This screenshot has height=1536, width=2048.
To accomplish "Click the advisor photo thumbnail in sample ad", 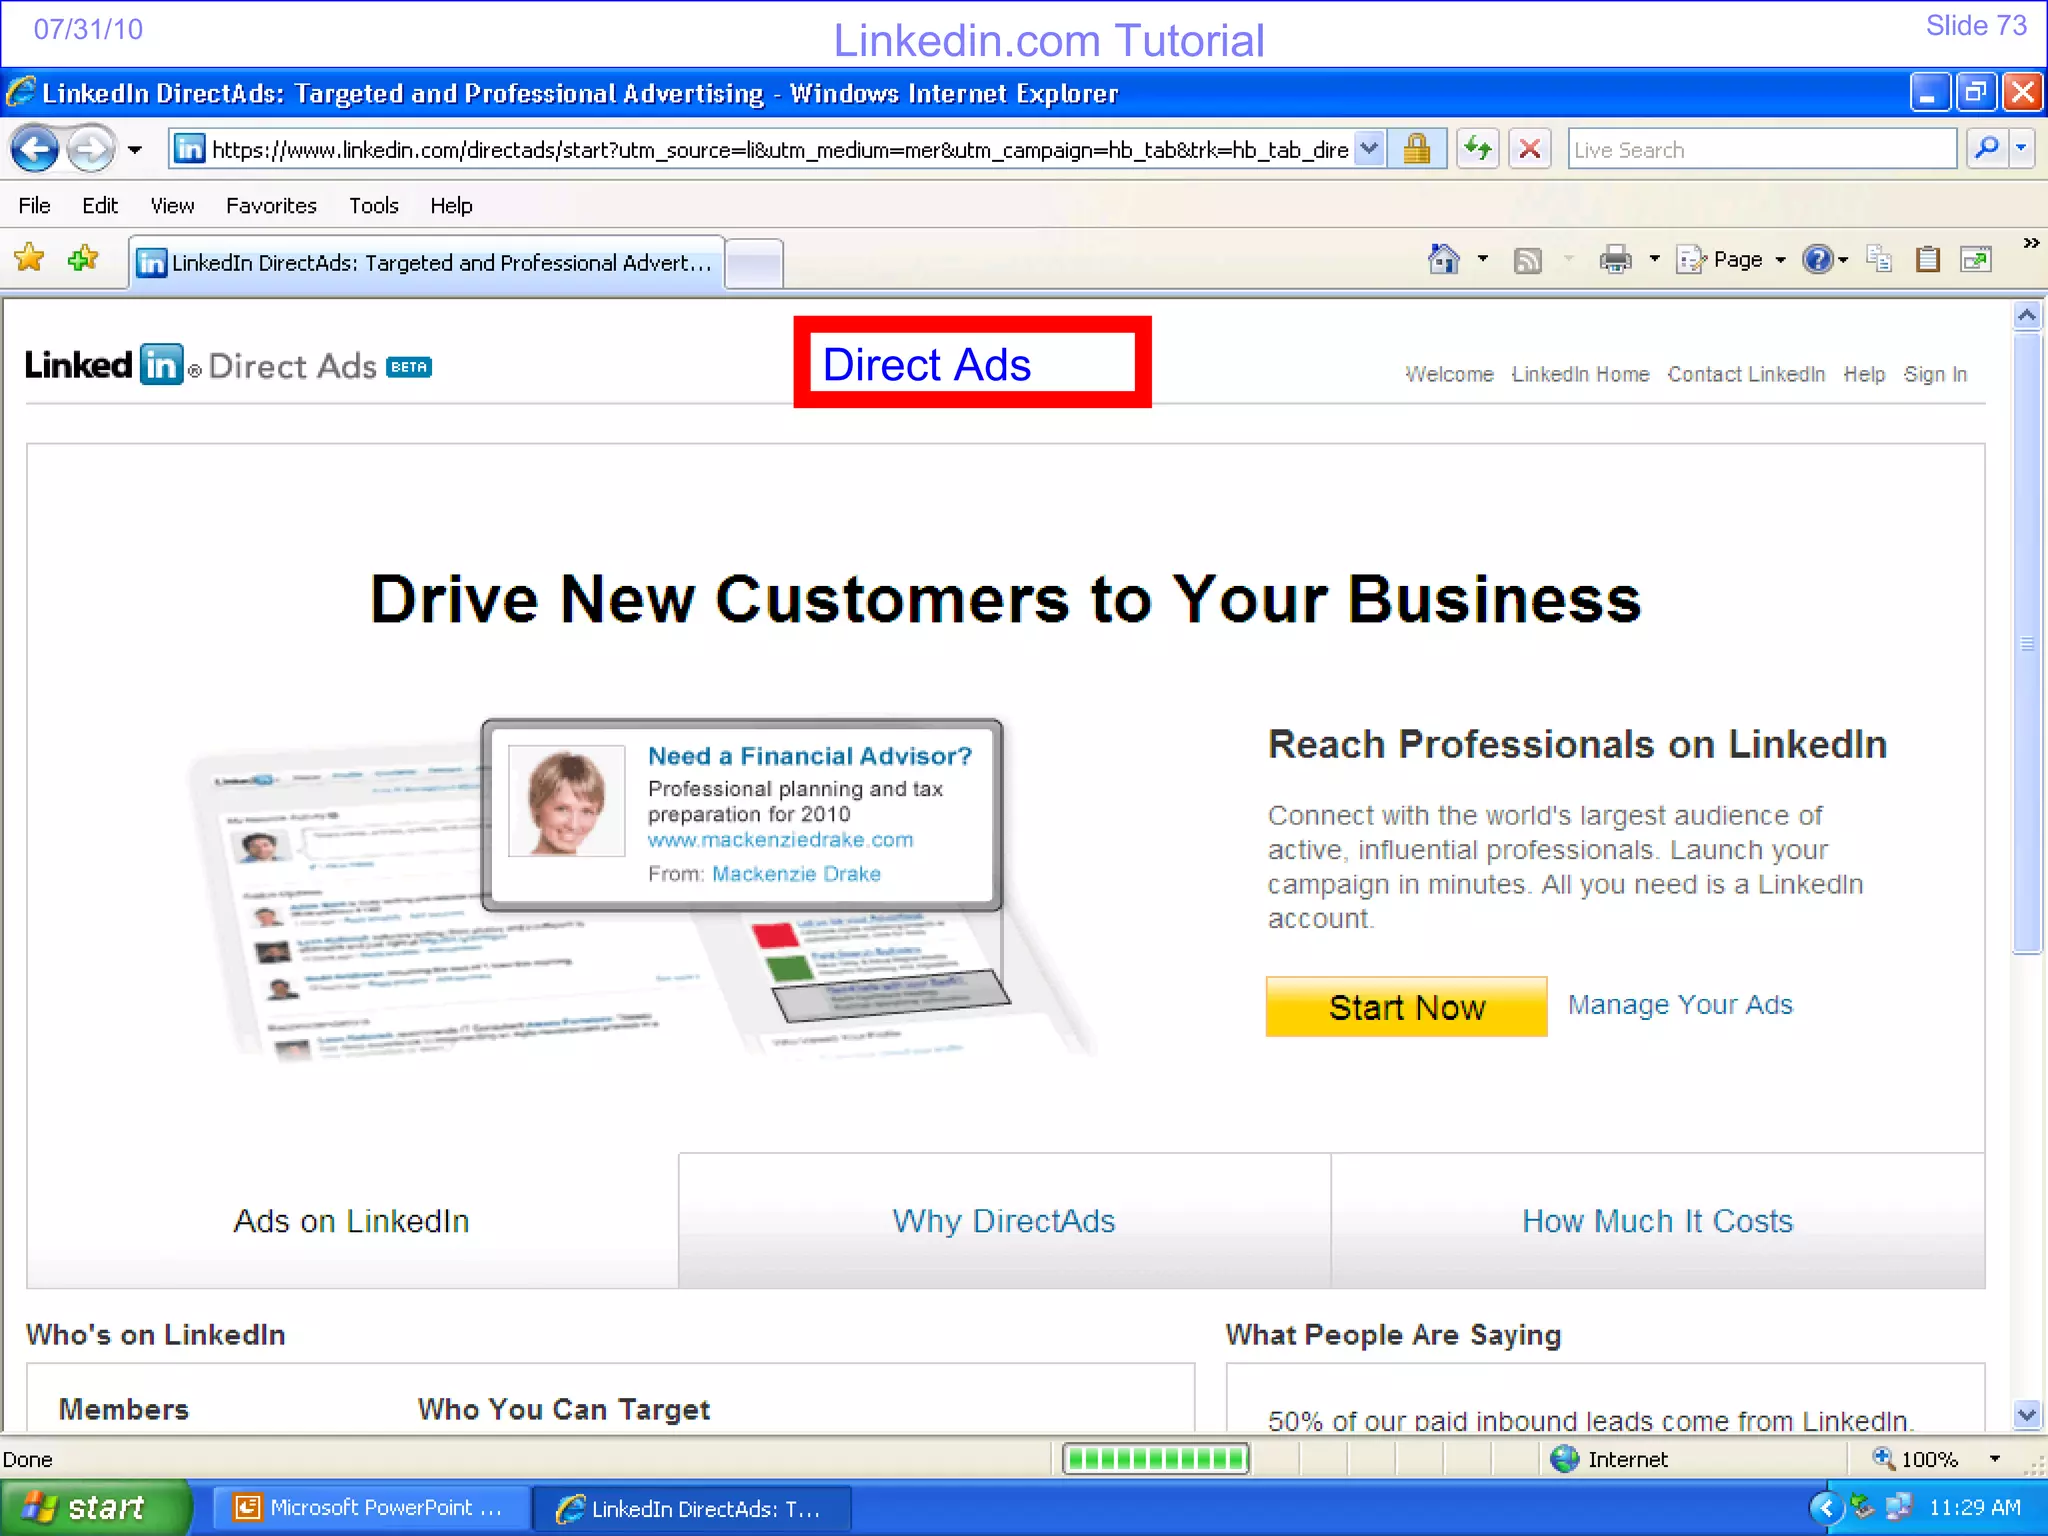I will click(567, 801).
